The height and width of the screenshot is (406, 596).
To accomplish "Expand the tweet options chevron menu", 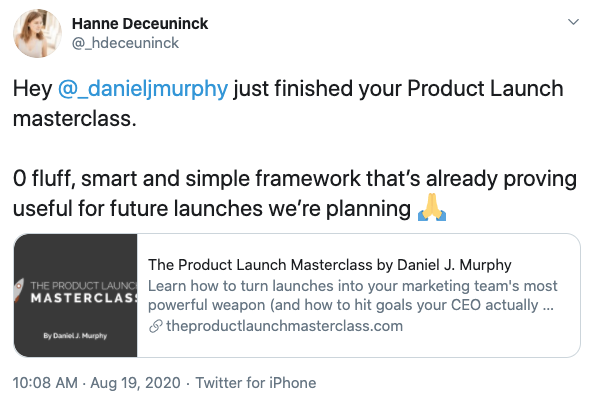I will coord(573,22).
